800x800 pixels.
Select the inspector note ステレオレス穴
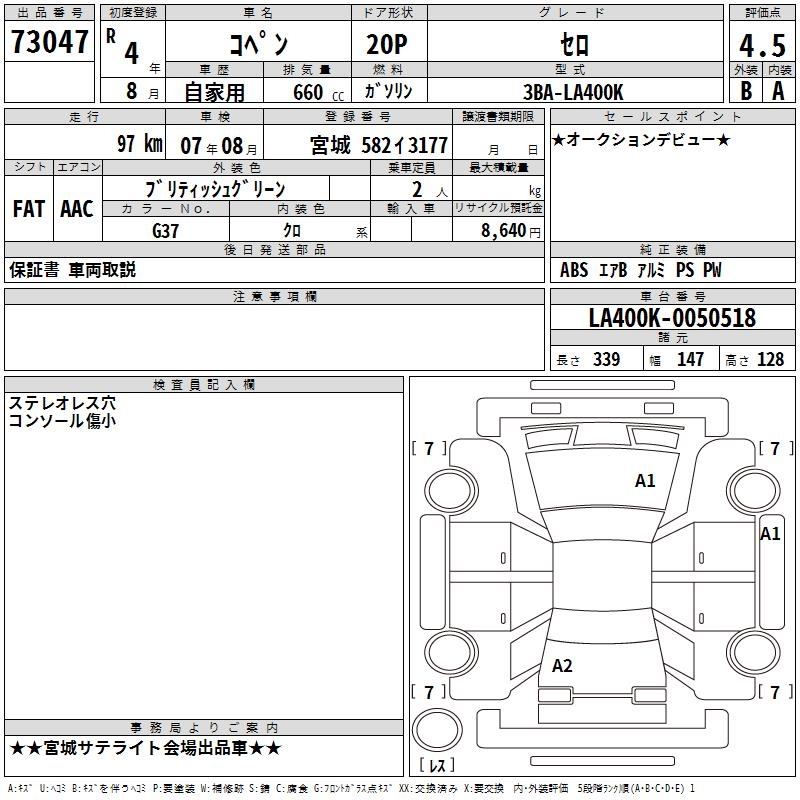click(62, 403)
